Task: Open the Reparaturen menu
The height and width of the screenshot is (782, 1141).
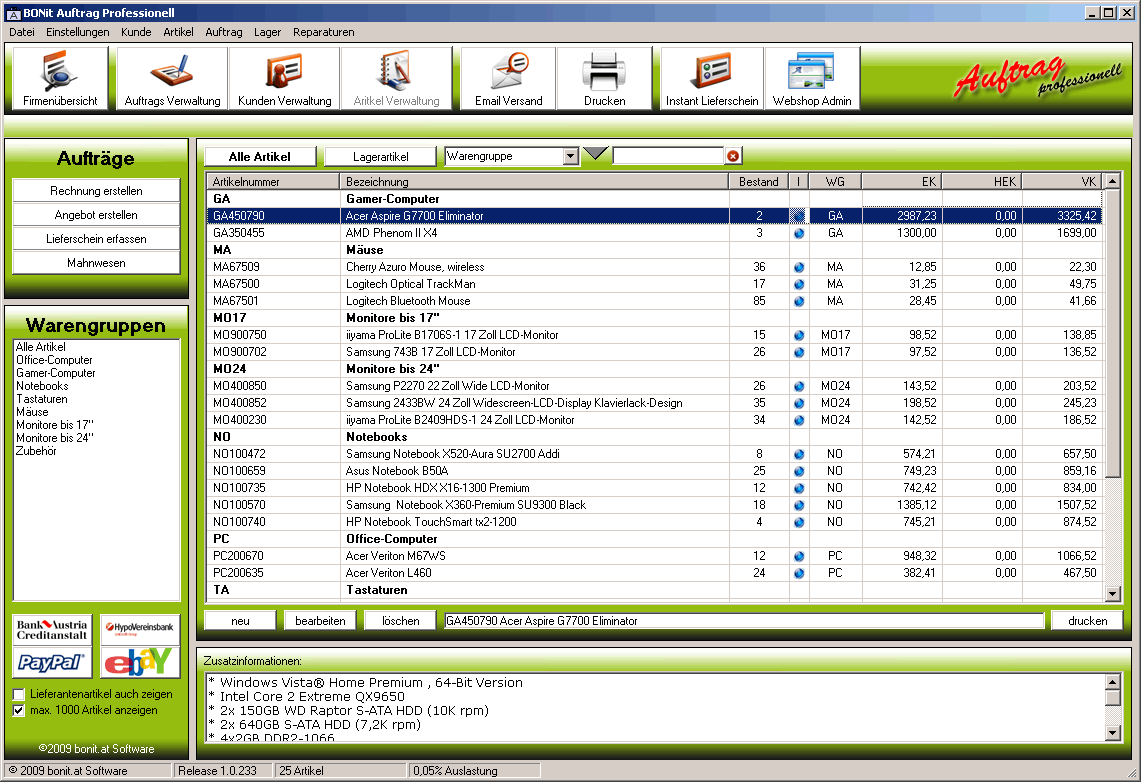Action: tap(324, 32)
